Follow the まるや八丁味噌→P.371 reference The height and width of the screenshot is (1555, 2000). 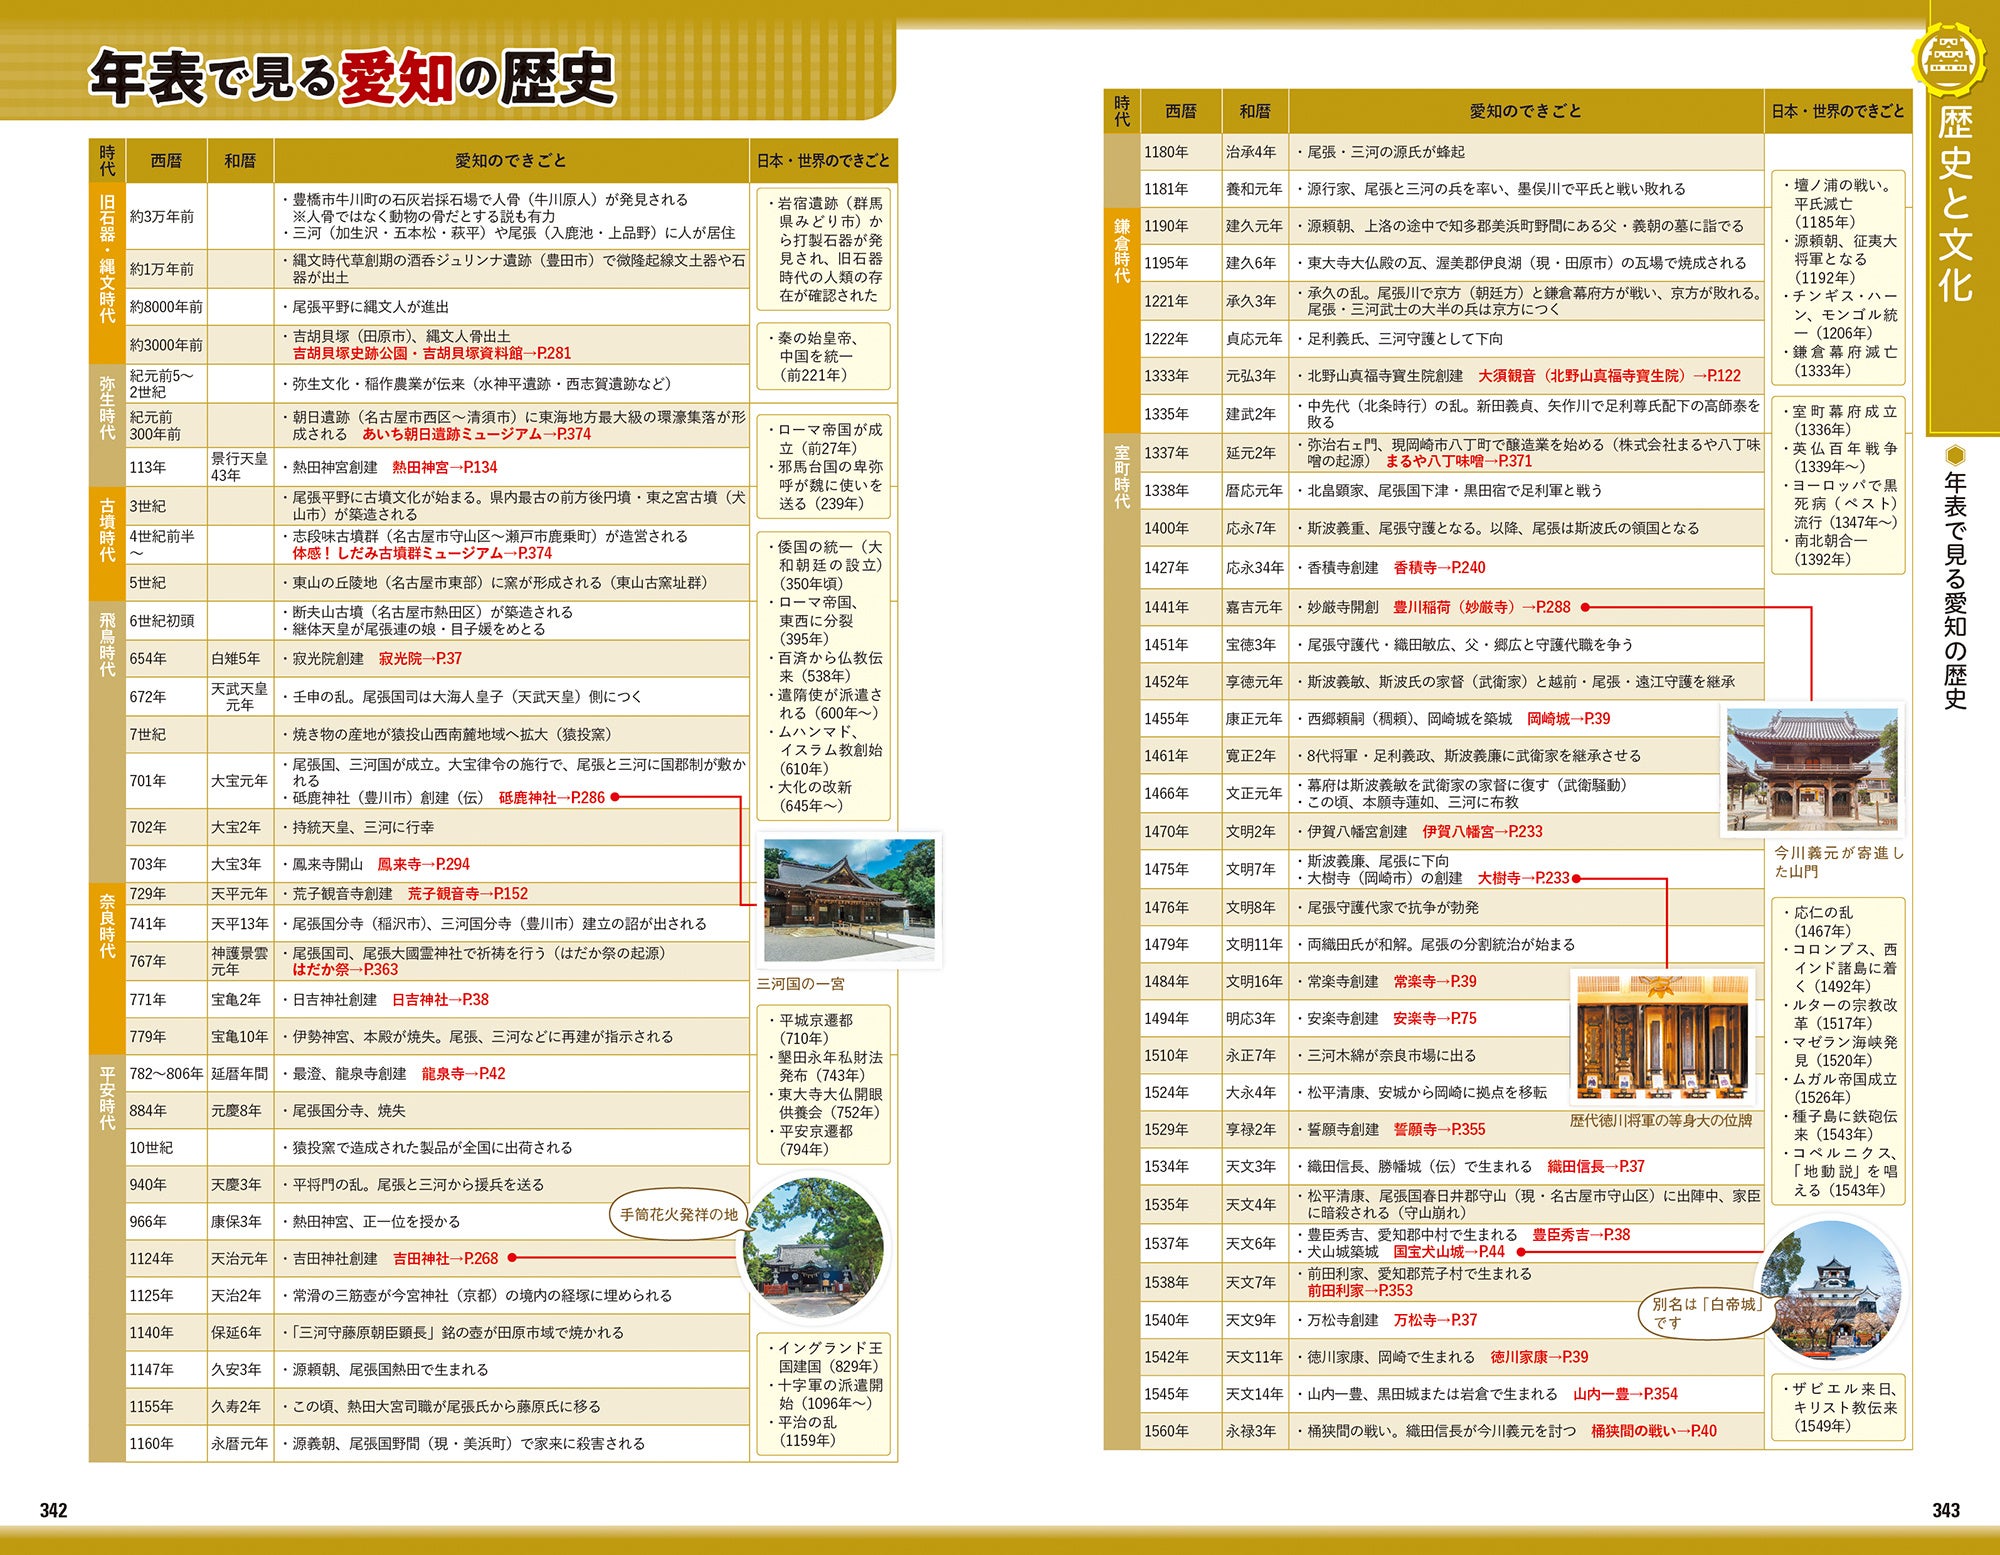1462,463
